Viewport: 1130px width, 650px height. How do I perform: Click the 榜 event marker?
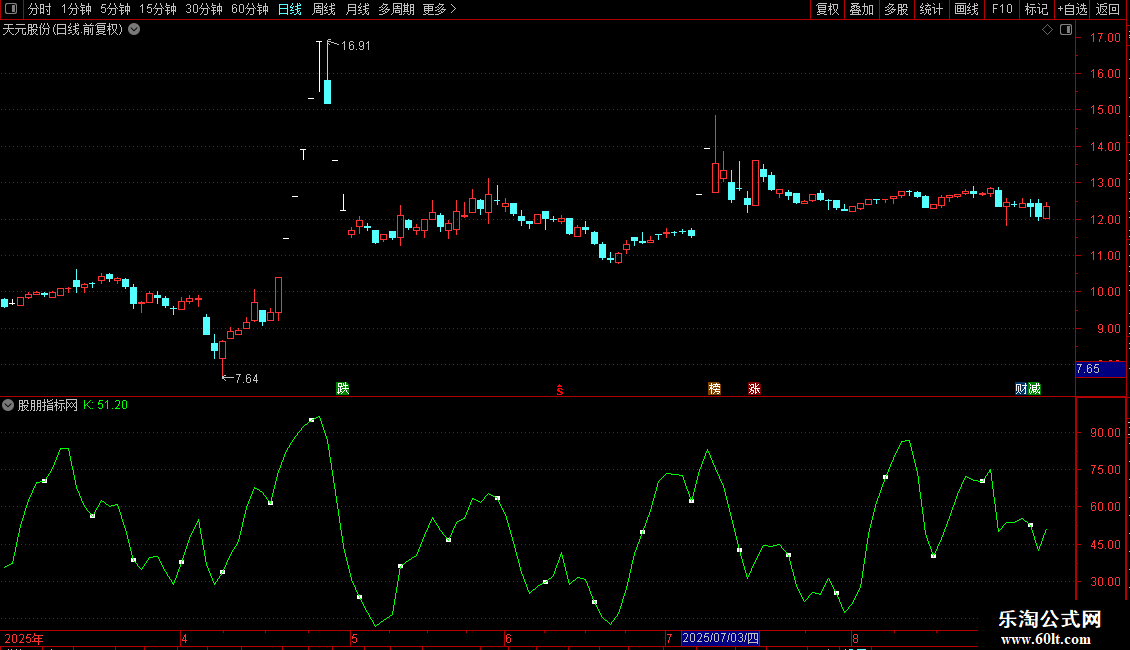714,388
